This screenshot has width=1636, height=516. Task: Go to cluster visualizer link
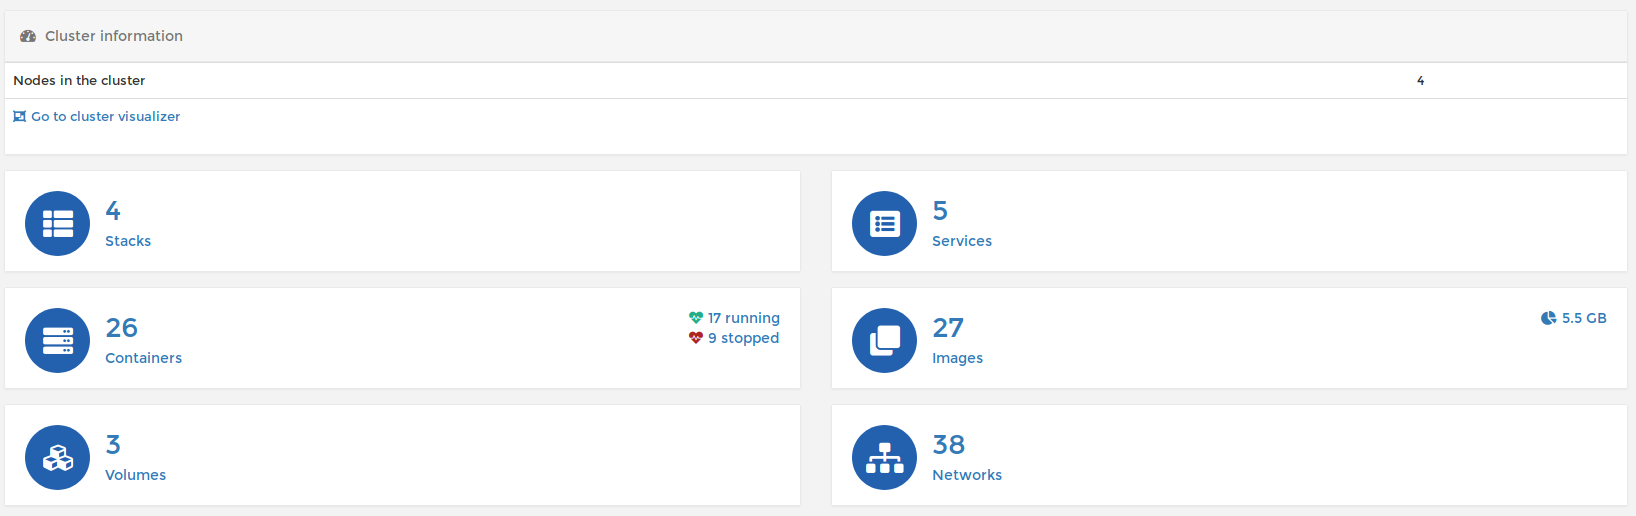[105, 116]
